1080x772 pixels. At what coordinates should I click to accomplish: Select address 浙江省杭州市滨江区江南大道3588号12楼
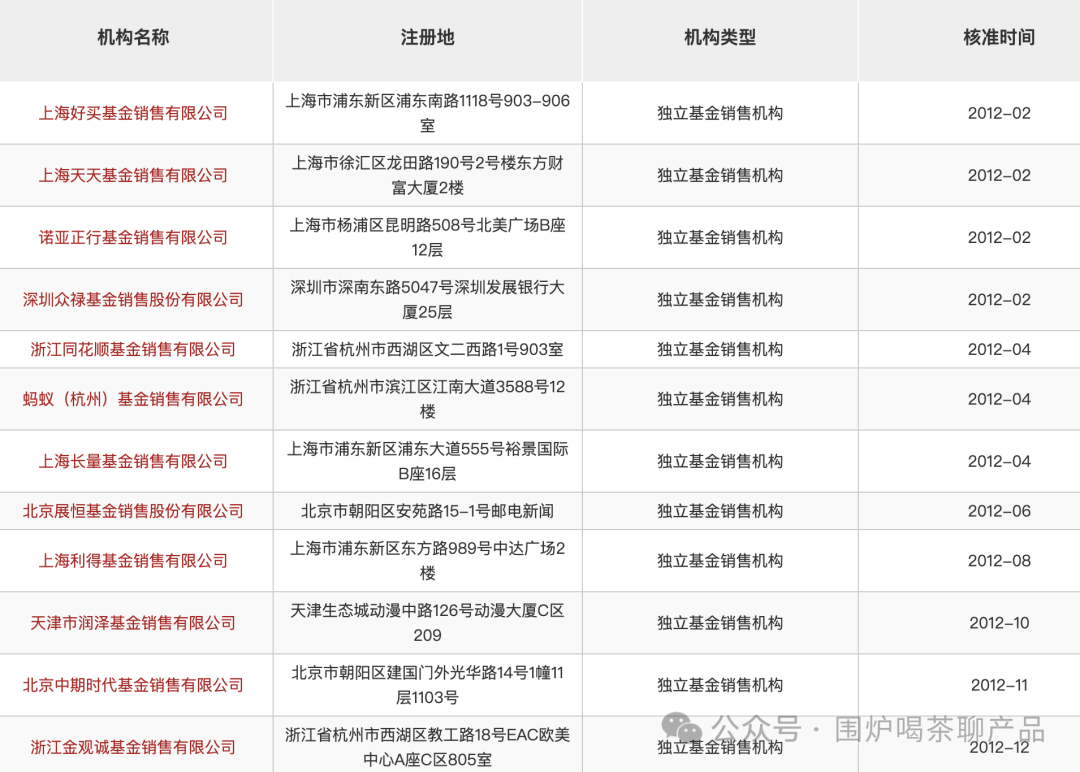(x=427, y=399)
